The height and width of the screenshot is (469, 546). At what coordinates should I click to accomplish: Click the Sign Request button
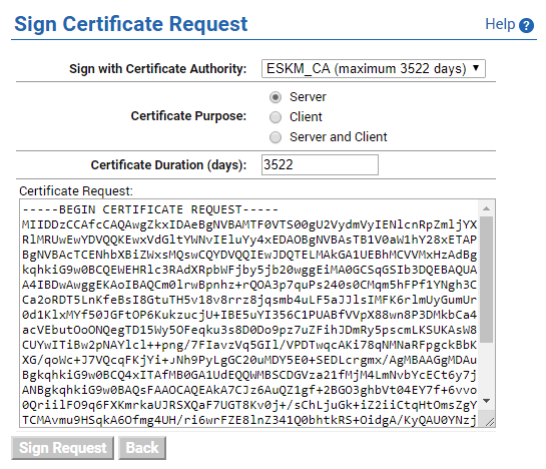click(x=62, y=448)
